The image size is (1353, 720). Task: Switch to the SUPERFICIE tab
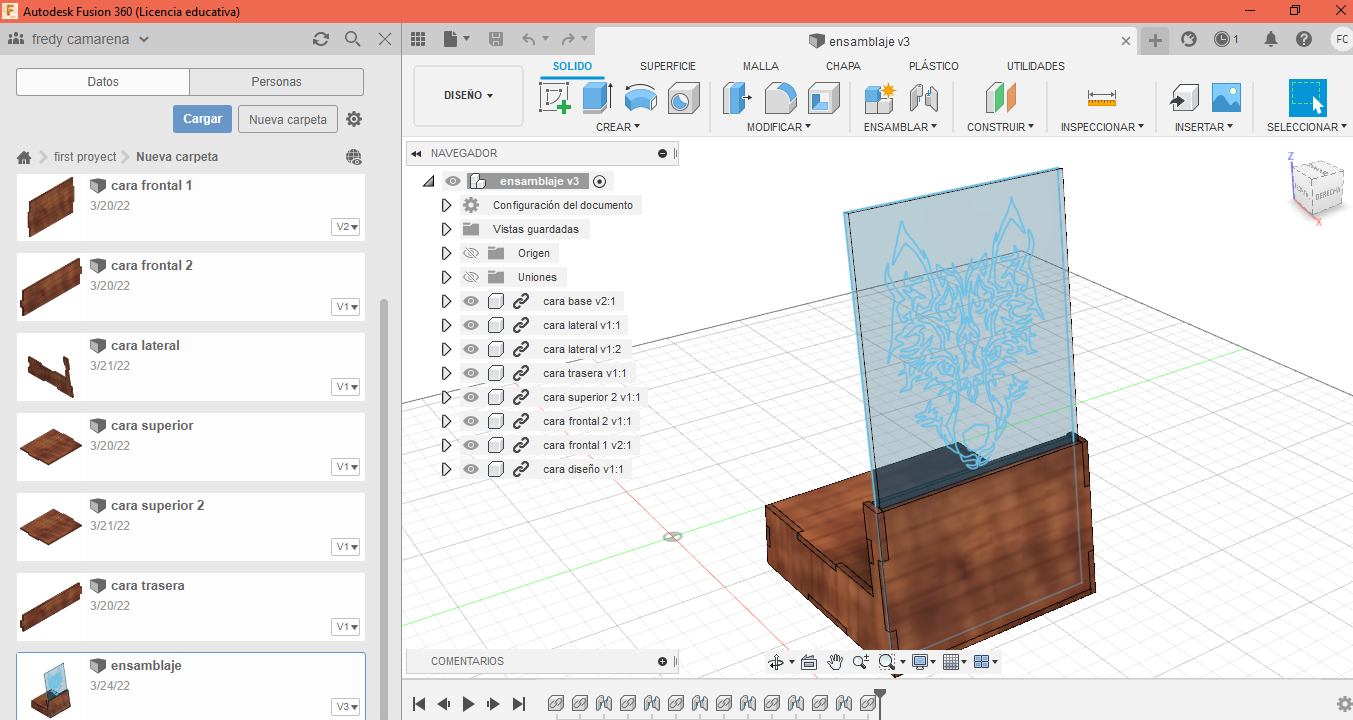pyautogui.click(x=668, y=66)
